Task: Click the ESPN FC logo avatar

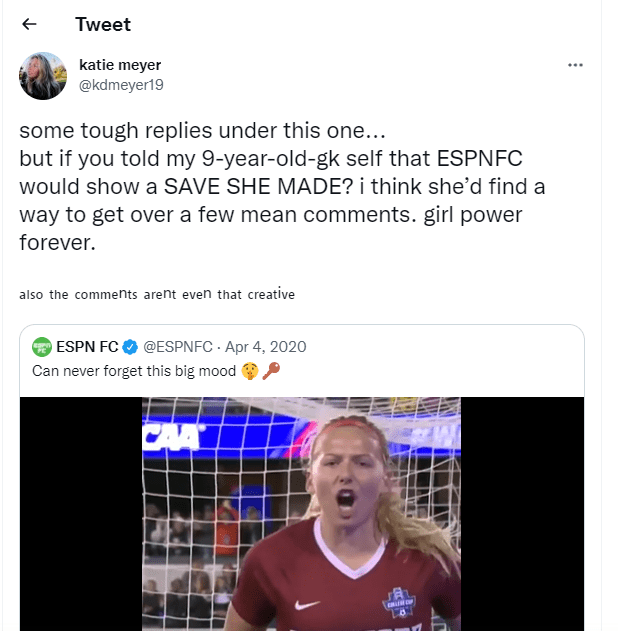Action: (x=42, y=347)
